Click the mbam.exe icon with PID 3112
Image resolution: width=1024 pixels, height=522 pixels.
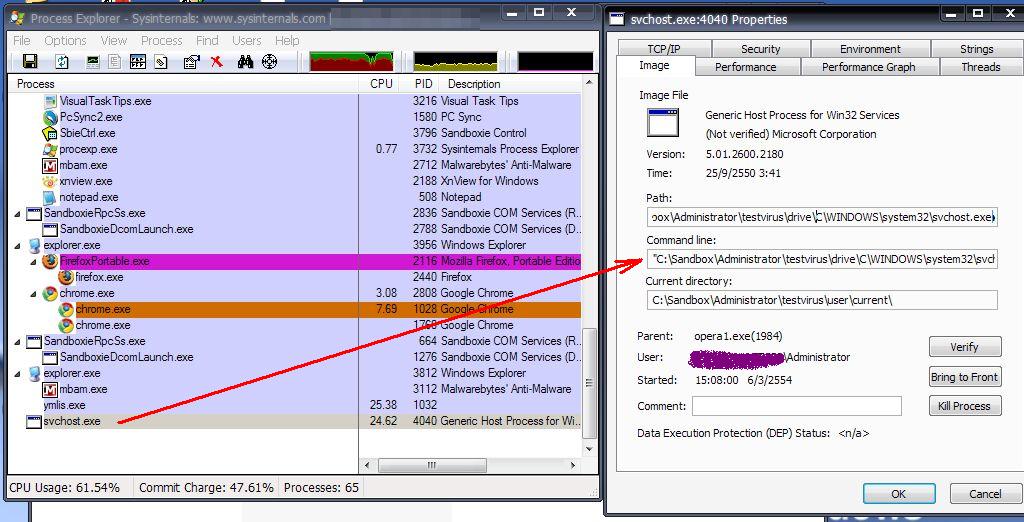tap(50, 389)
